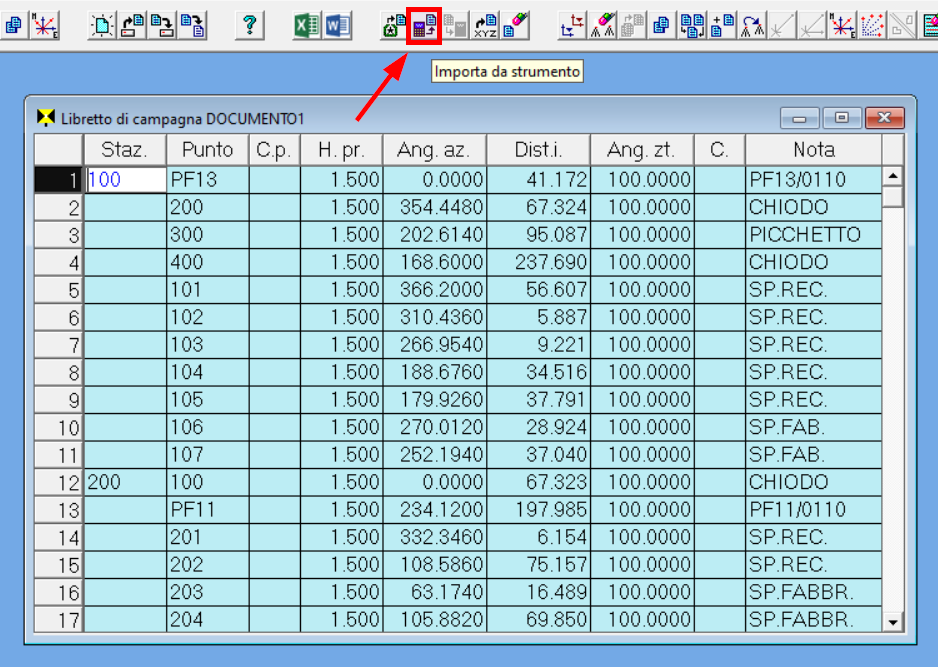
Task: Click the Dist.i. value 41.172
Action: (538, 180)
